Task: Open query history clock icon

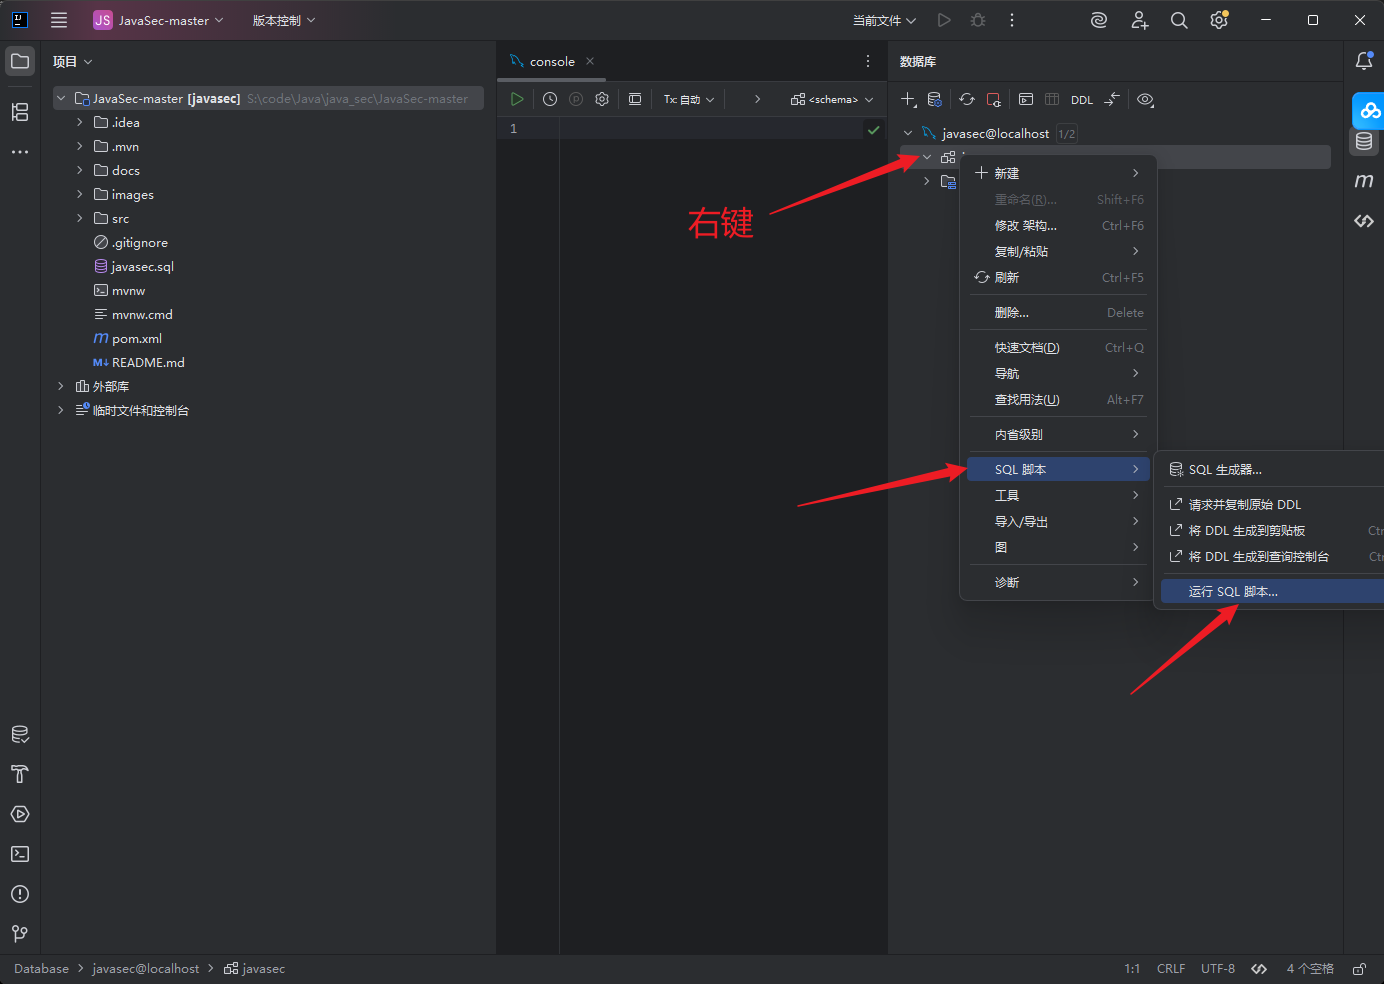Action: click(x=550, y=99)
